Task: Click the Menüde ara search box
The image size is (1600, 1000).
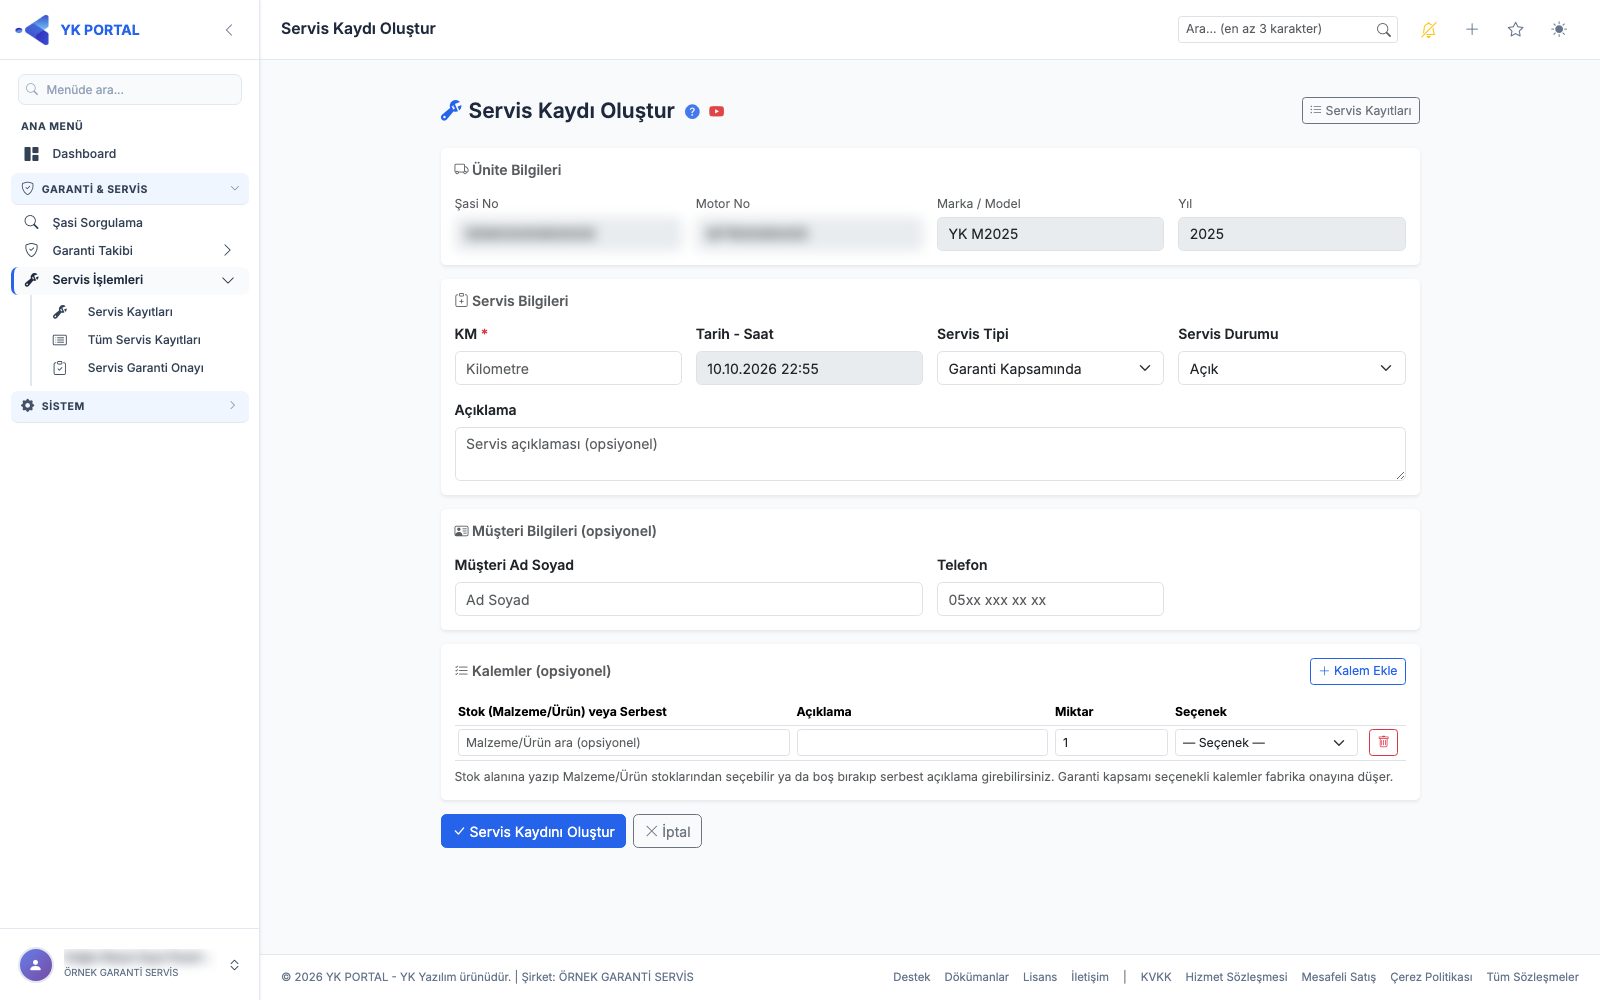Action: (x=130, y=89)
